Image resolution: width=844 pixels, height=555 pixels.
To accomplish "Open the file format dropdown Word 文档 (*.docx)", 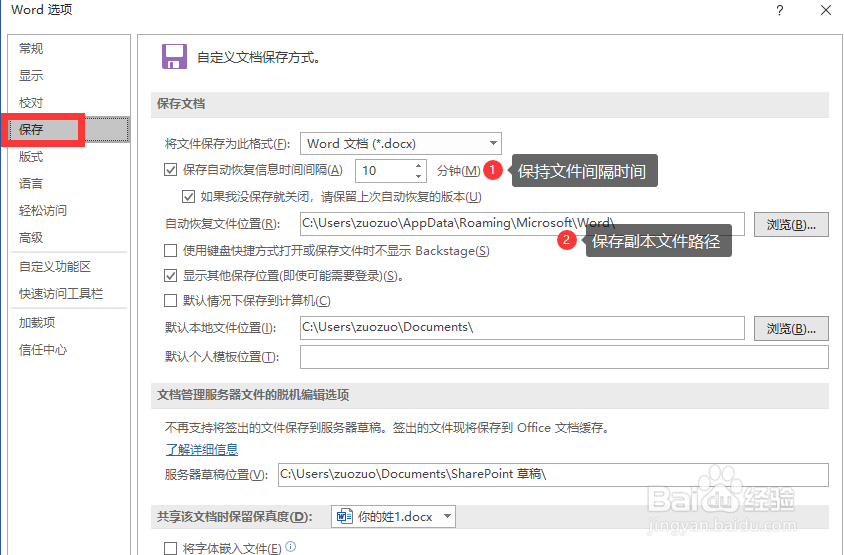I will tap(400, 144).
